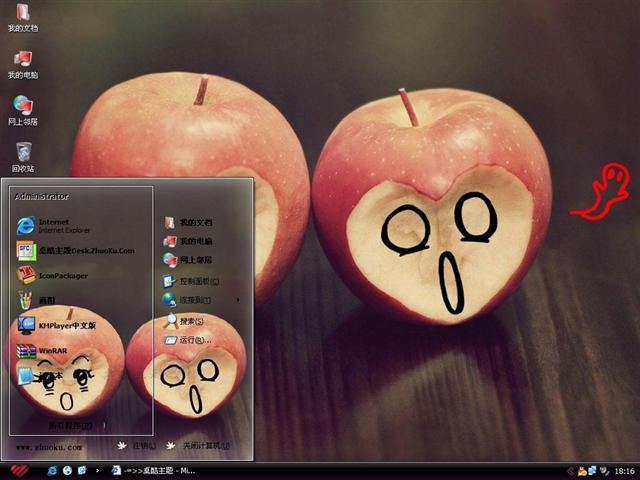Screen dimensions: 640x480
Task: Launch Internet Explorer from quick launch bar
Action: click(x=52, y=471)
